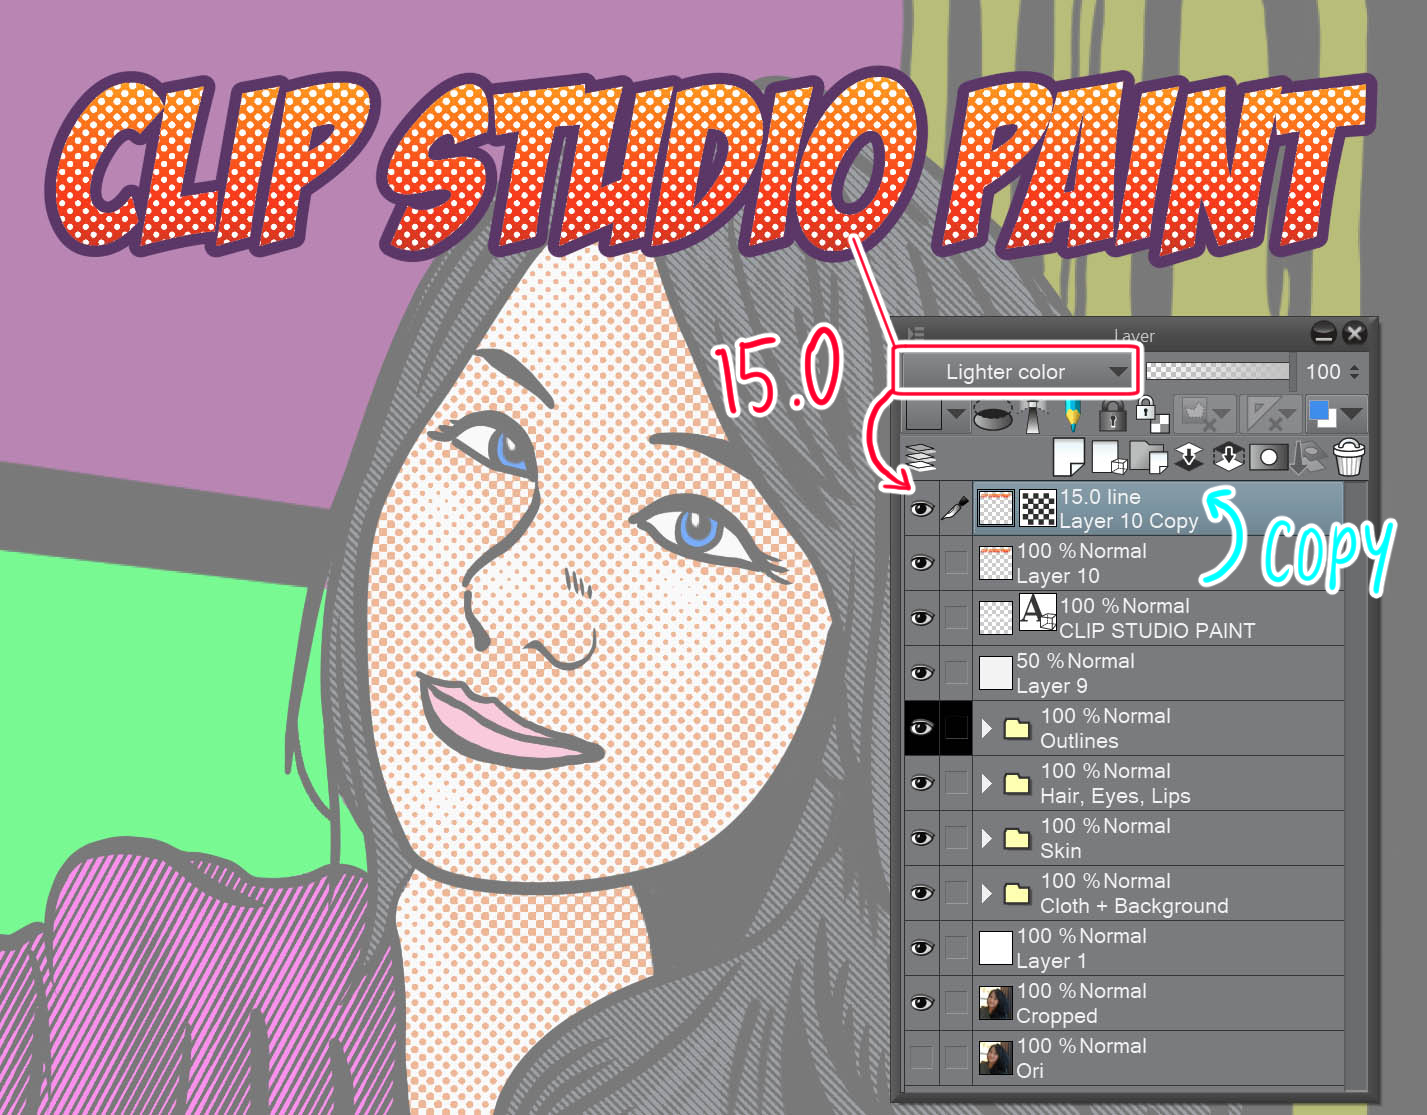The height and width of the screenshot is (1115, 1427).
Task: Toggle visibility of Layer 9
Action: coord(921,673)
